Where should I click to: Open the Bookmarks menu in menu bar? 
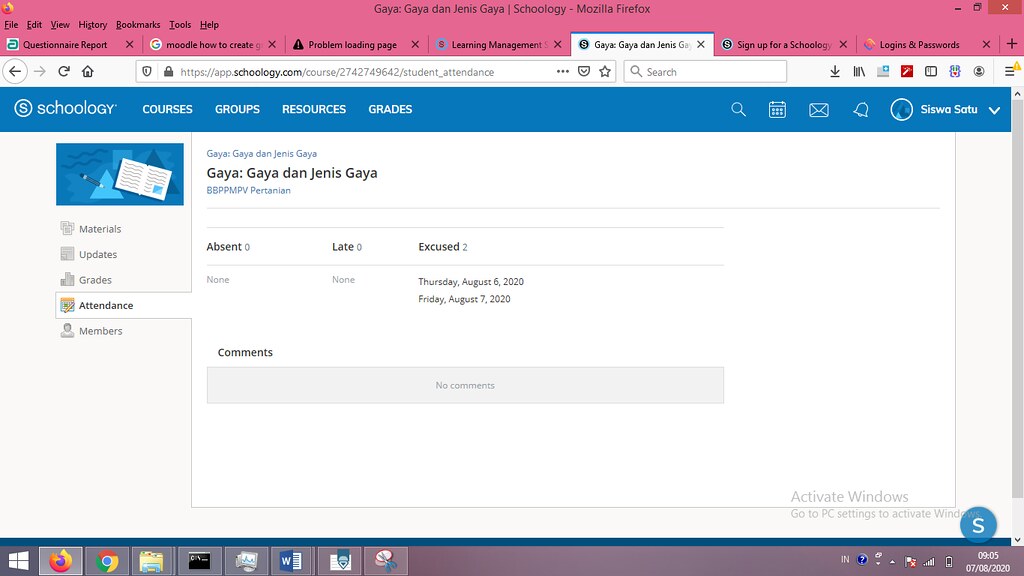point(138,25)
